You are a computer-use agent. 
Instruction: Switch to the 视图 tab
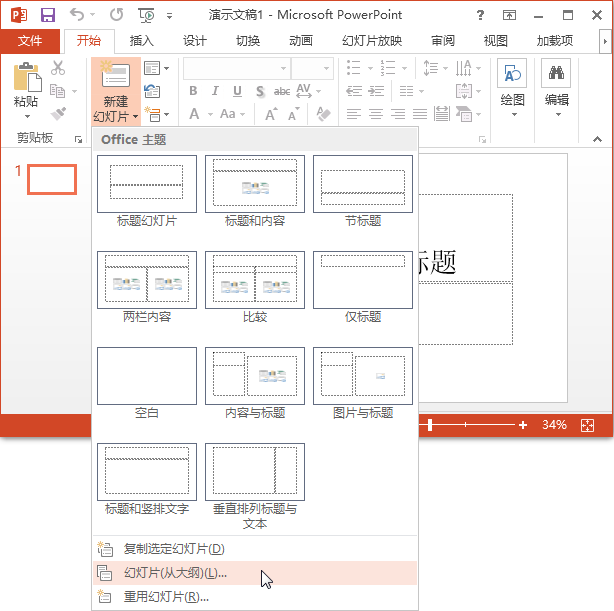click(496, 41)
